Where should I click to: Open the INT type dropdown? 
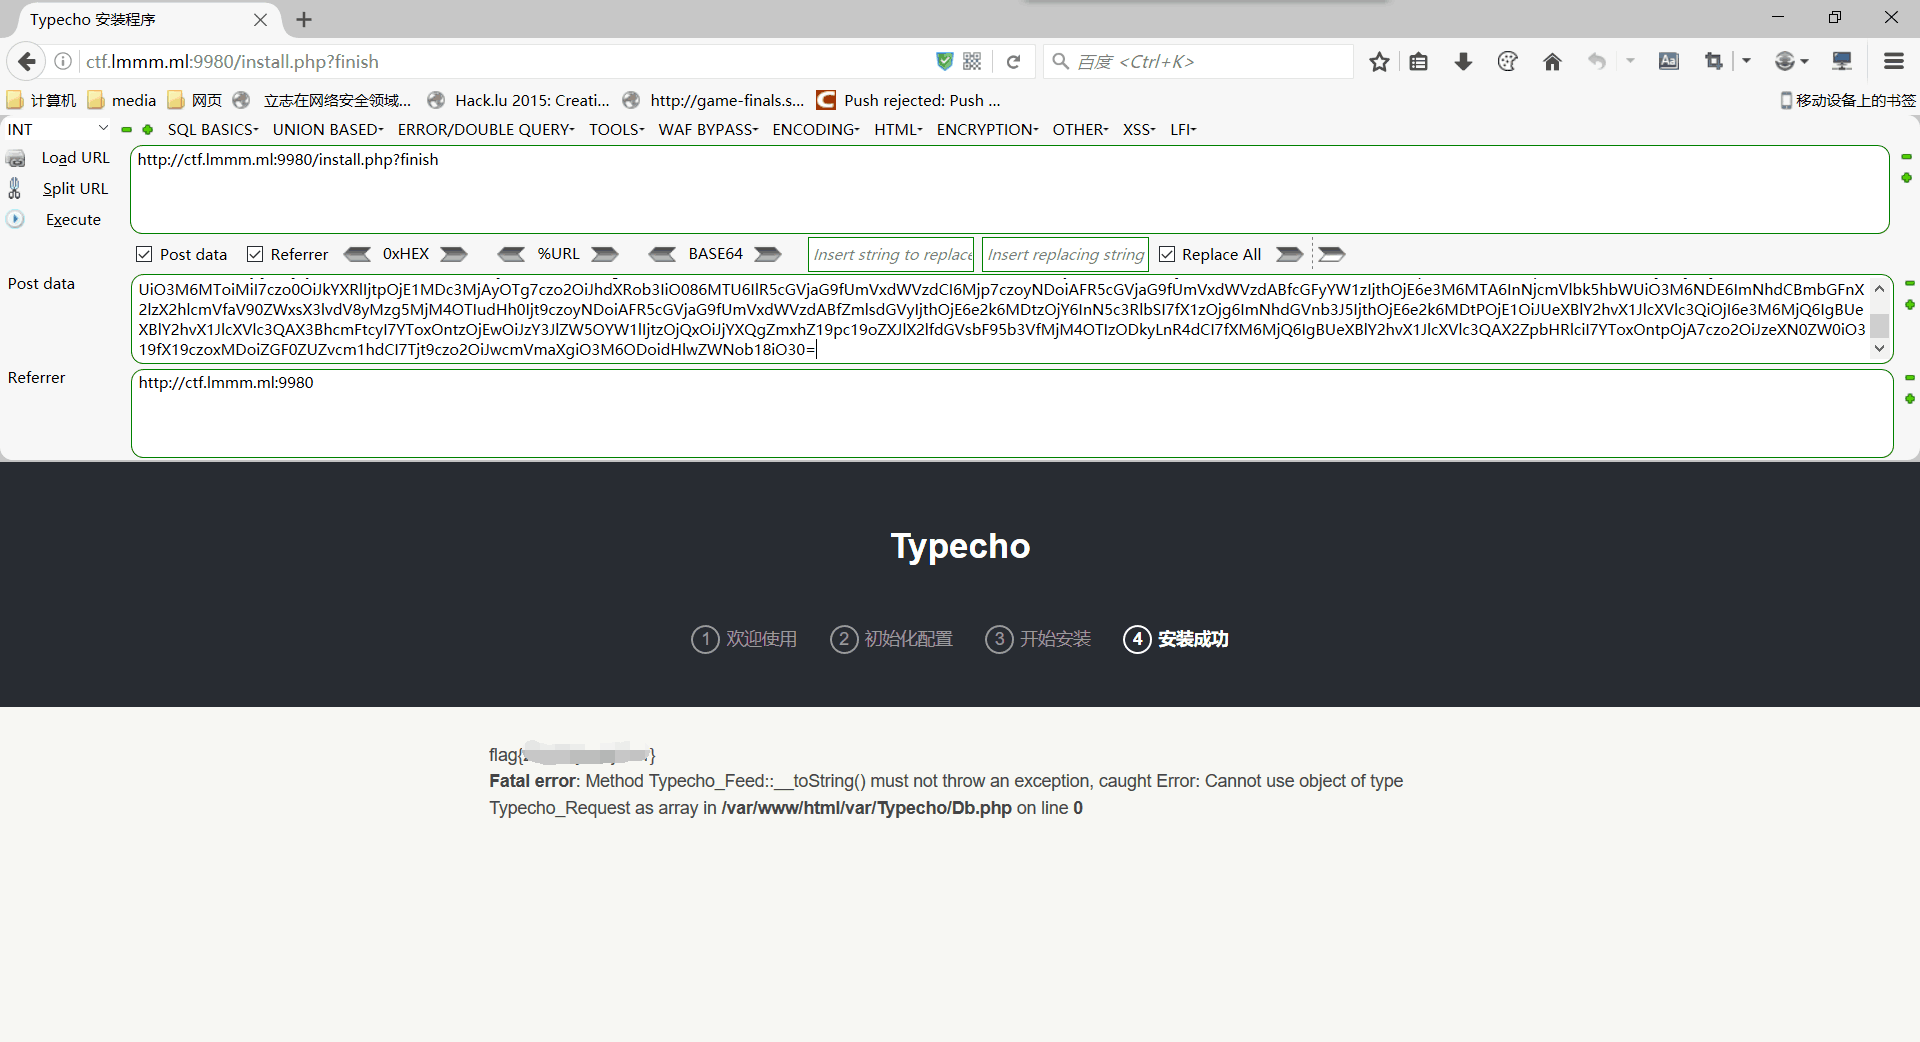tap(58, 129)
